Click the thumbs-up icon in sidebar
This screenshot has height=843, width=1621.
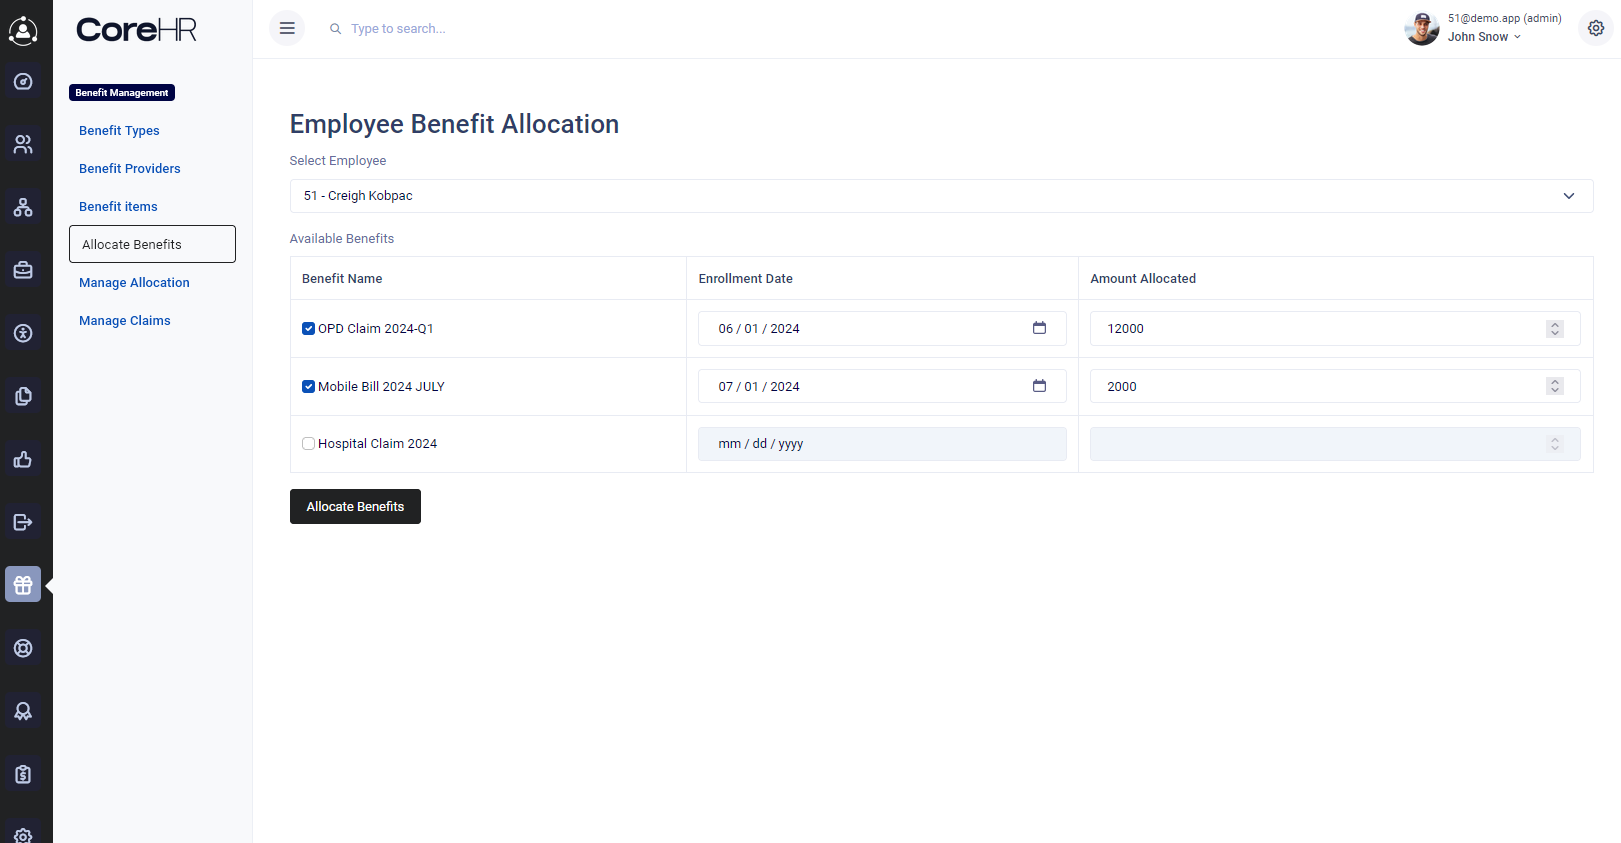coord(23,460)
